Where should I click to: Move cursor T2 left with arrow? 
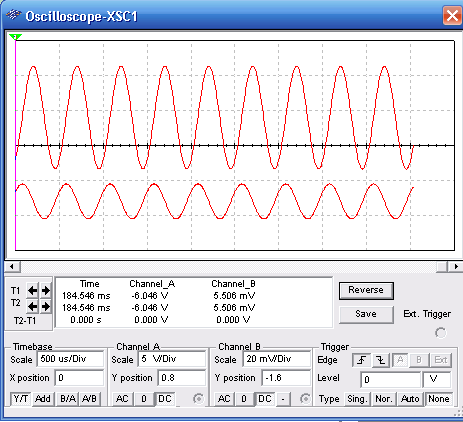[32, 306]
